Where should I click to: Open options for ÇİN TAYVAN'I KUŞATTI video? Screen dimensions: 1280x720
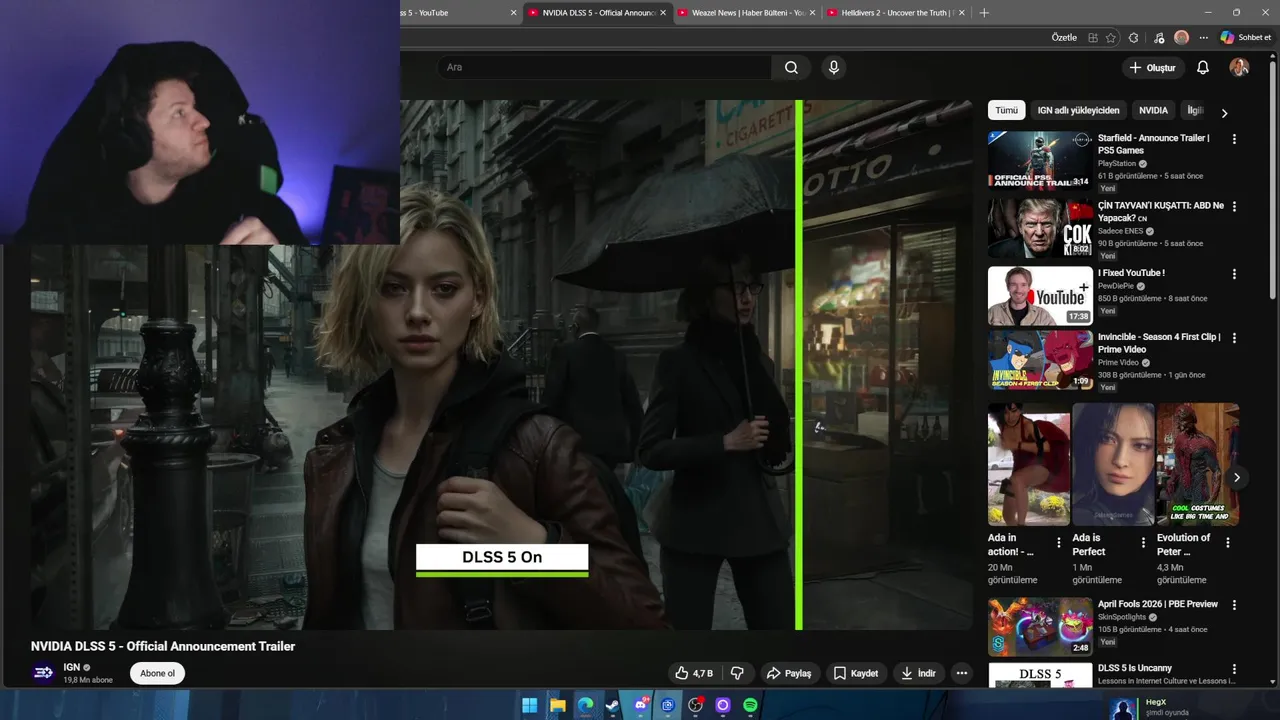(1234, 206)
